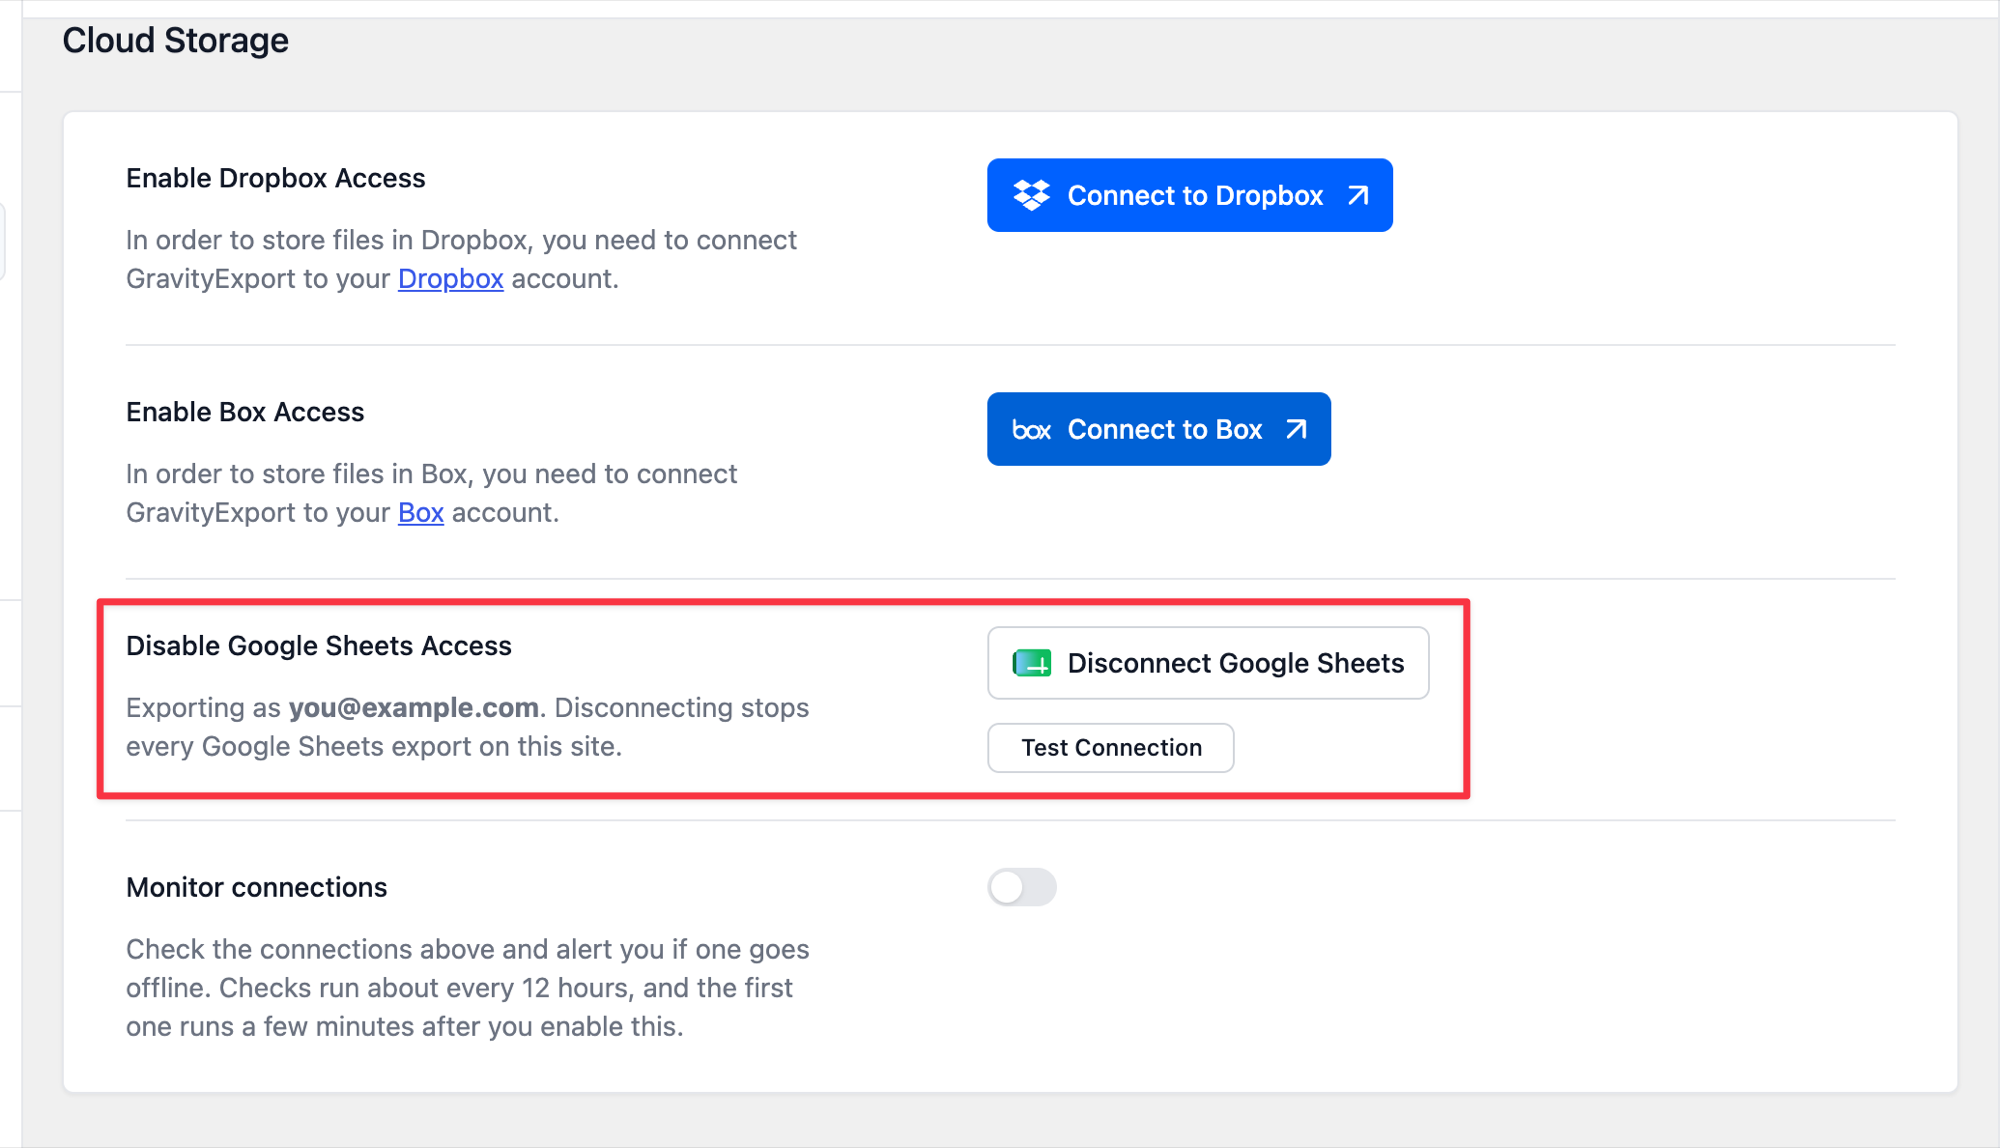Viewport: 2000px width, 1148px height.
Task: Click Disconnect Google Sheets button
Action: tap(1208, 663)
